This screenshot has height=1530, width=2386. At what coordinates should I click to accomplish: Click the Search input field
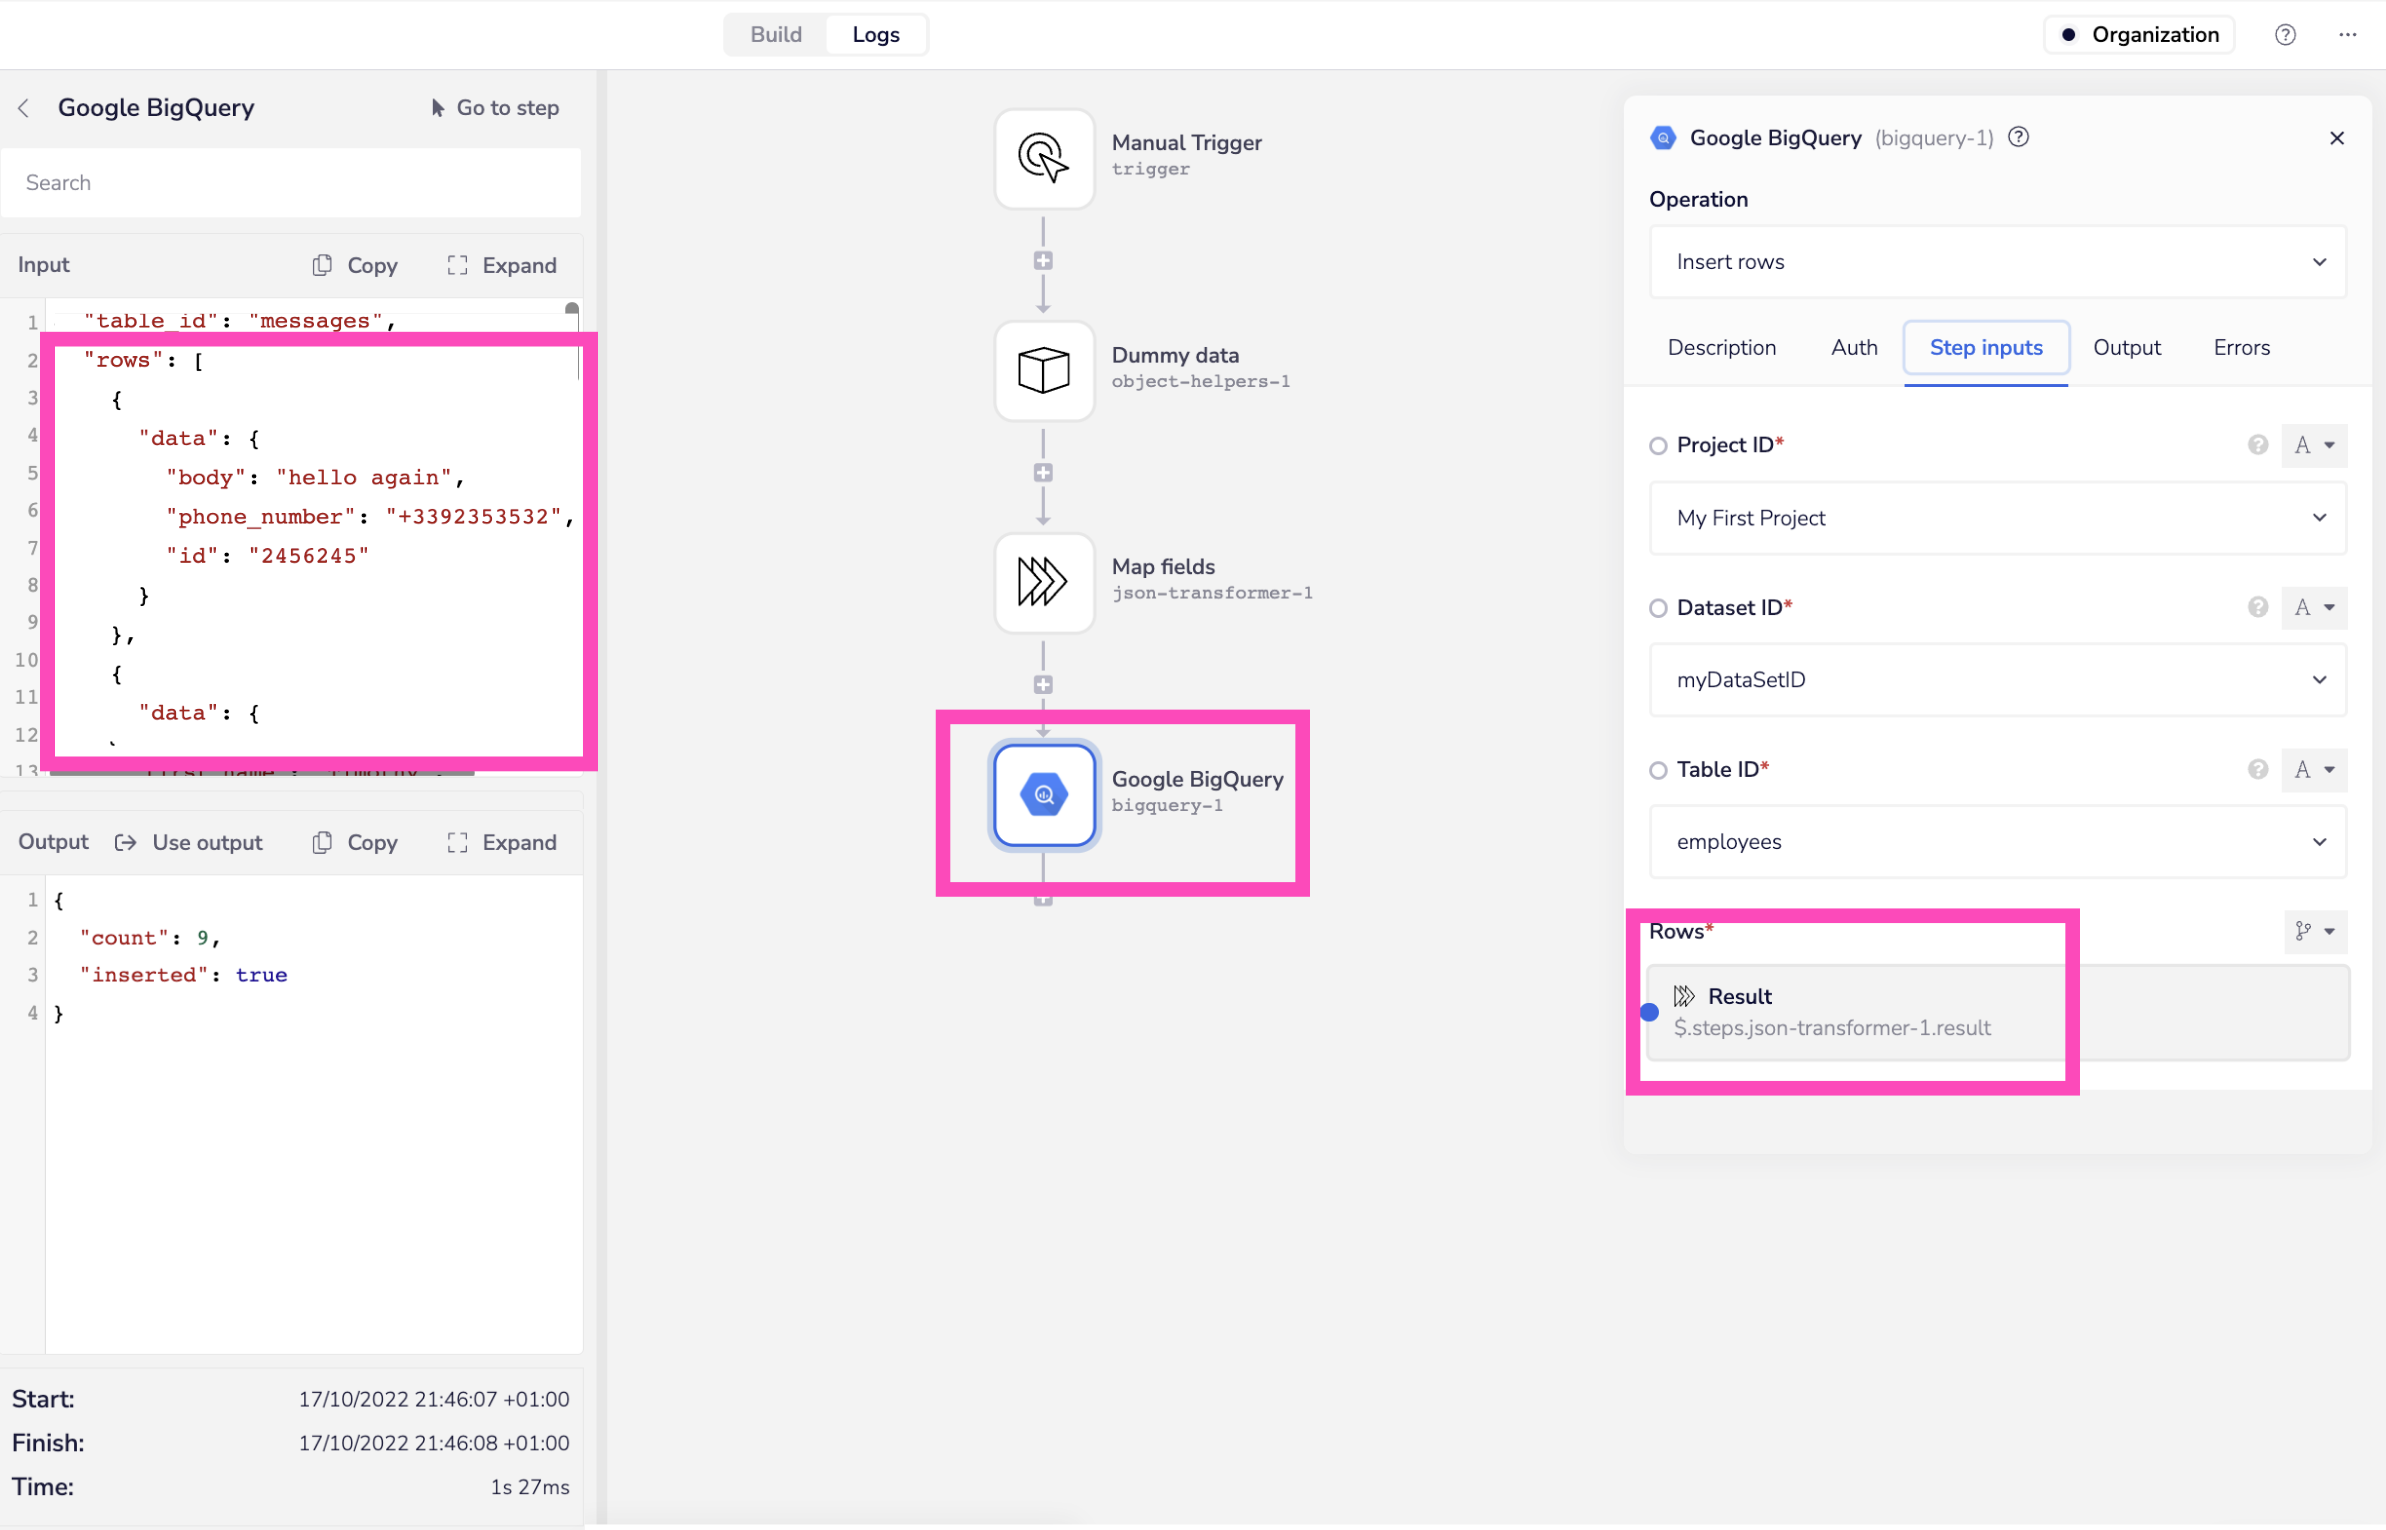click(x=291, y=183)
